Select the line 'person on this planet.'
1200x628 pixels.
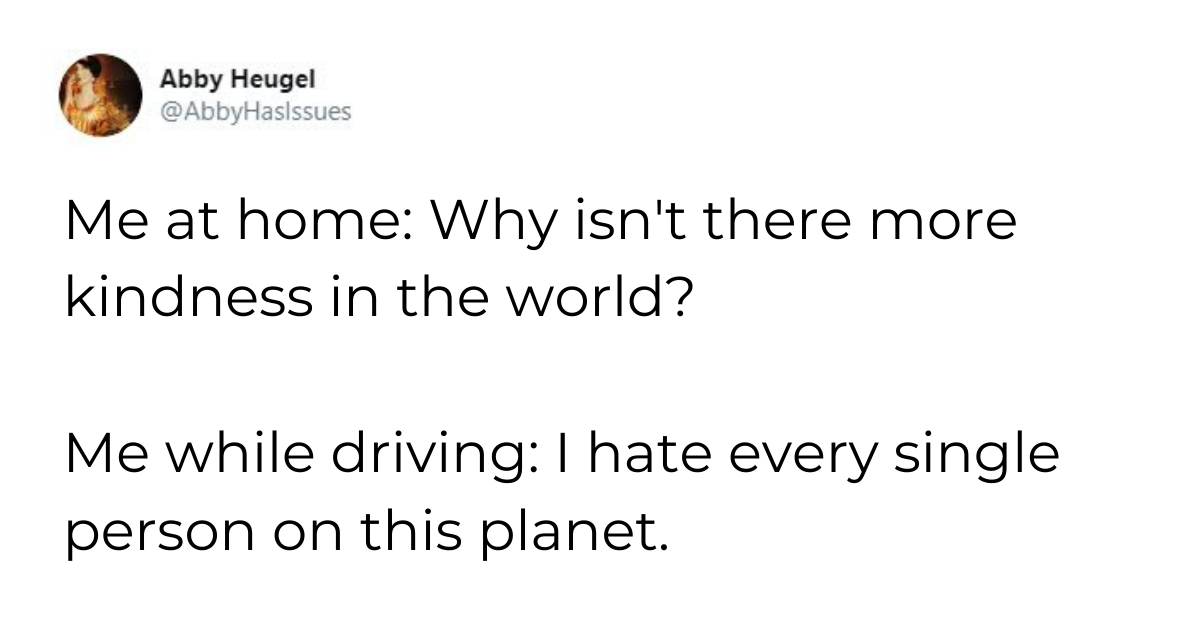365,530
